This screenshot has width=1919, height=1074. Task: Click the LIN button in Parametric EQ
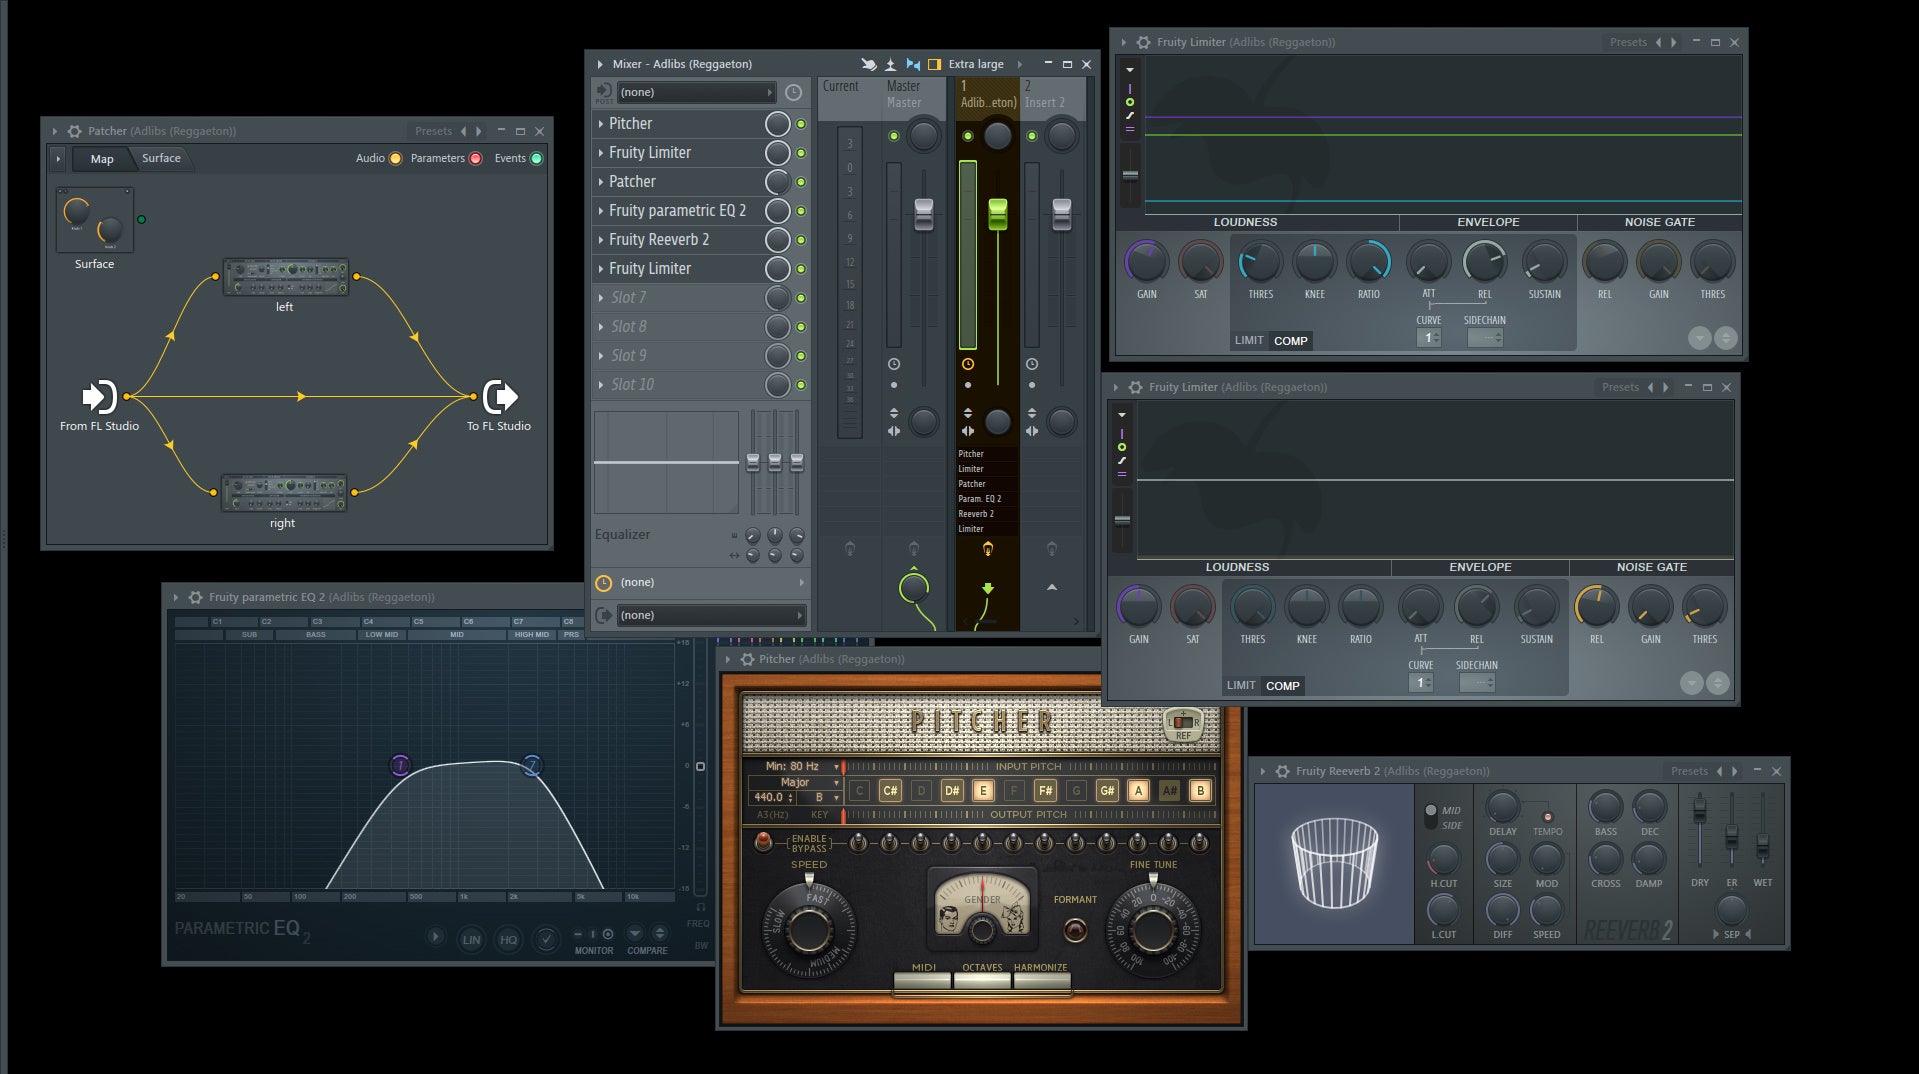(471, 939)
